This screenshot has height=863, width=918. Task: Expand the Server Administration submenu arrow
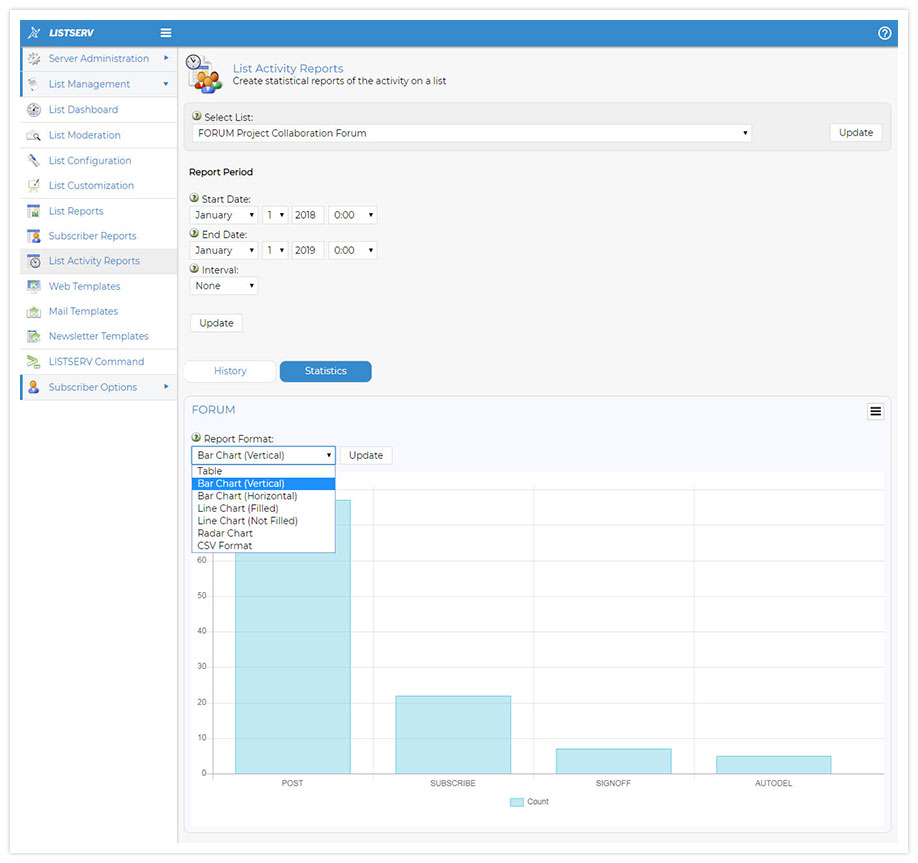click(x=166, y=58)
